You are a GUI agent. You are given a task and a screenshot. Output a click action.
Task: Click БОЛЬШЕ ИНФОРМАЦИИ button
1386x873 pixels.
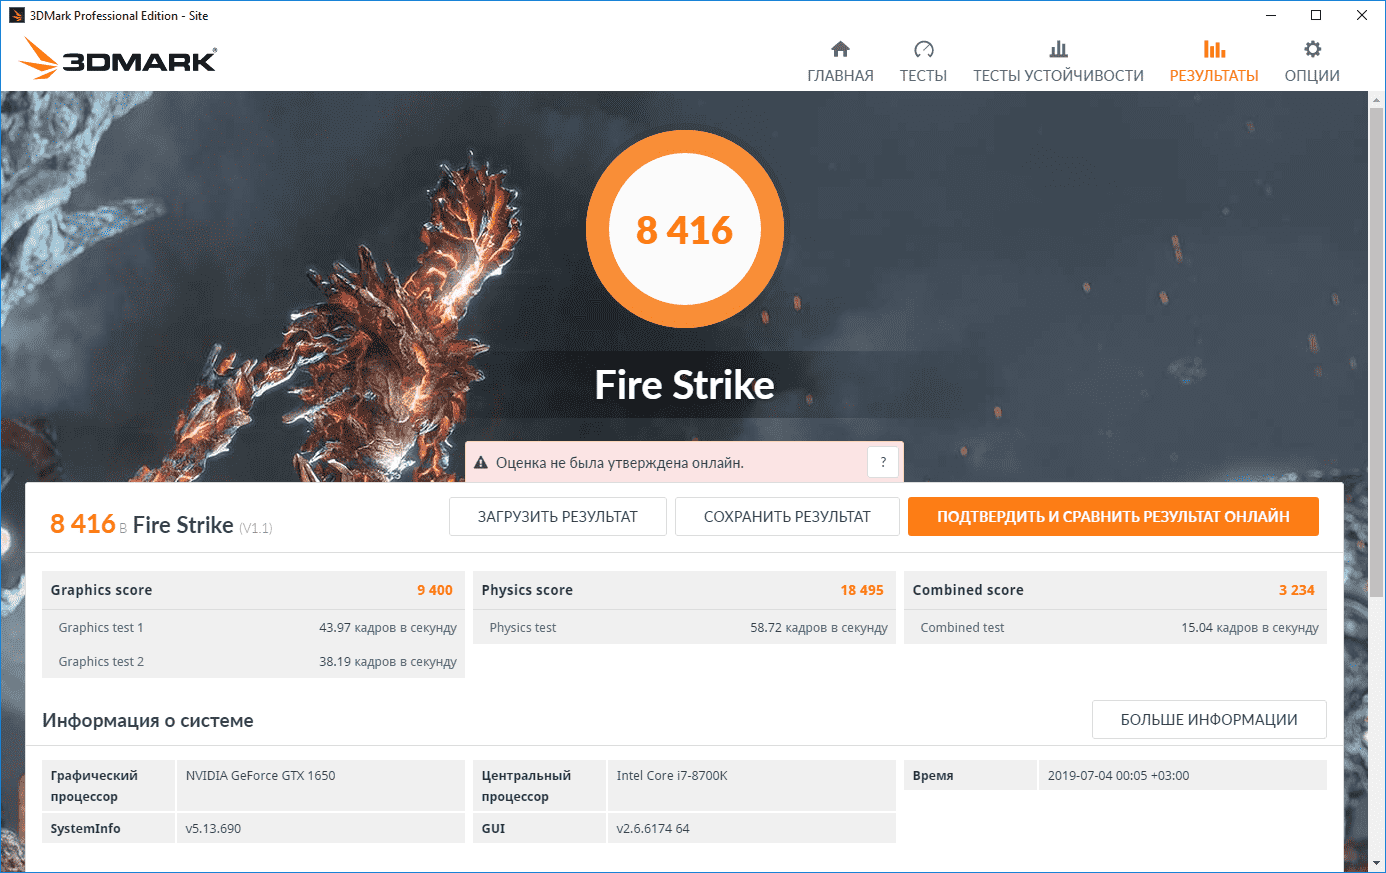(x=1208, y=720)
